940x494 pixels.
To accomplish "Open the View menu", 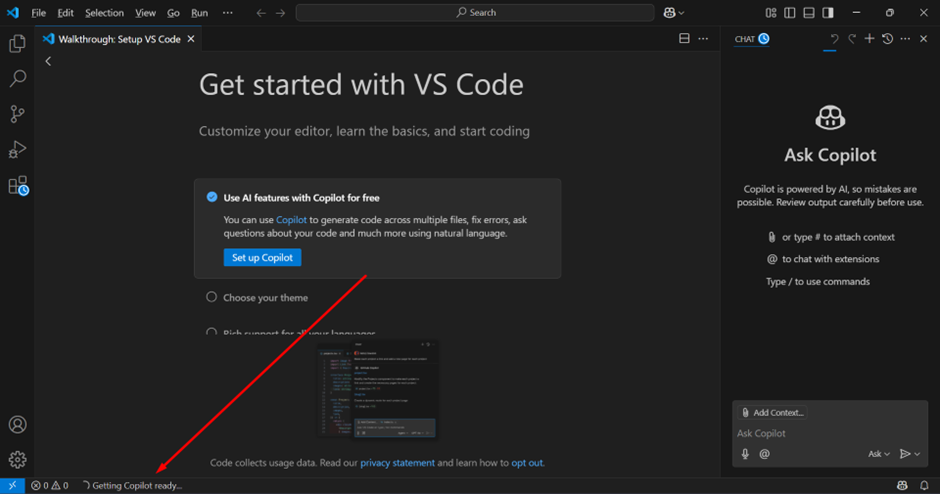I will point(145,13).
